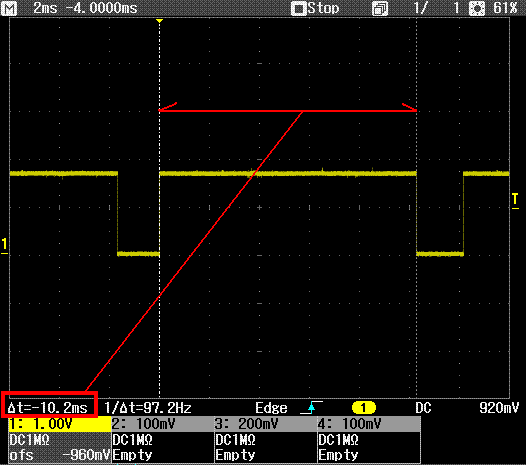Click the 920mV trigger level value
526x465 pixels.
[499, 408]
